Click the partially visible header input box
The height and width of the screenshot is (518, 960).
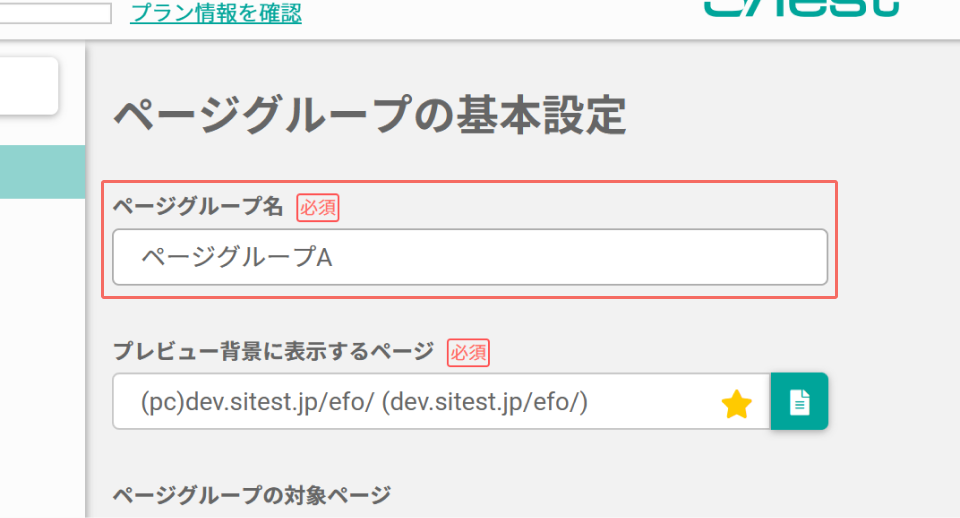tap(56, 12)
